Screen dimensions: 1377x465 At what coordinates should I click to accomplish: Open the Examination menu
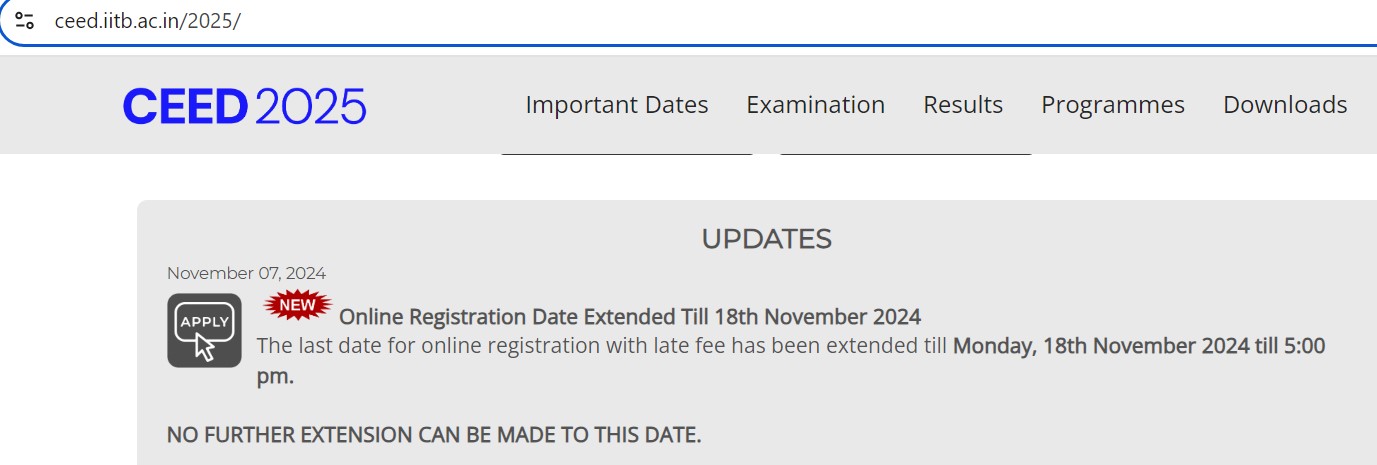pyautogui.click(x=815, y=105)
